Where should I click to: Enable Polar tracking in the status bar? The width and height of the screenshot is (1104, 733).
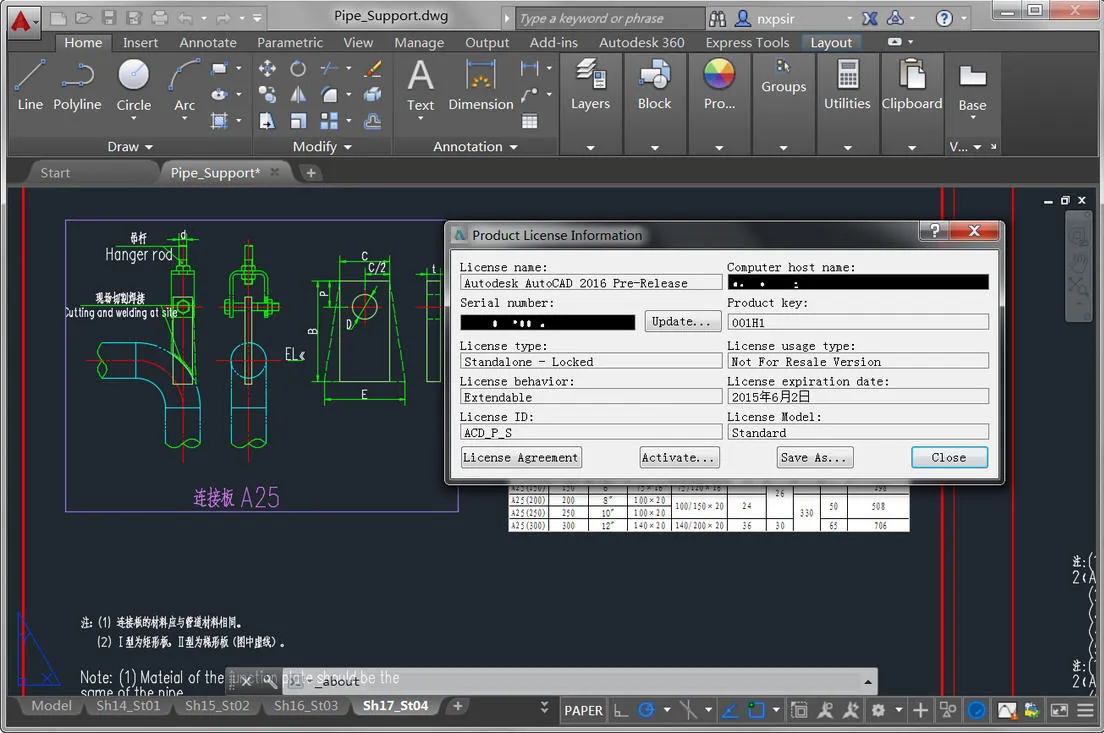point(645,710)
